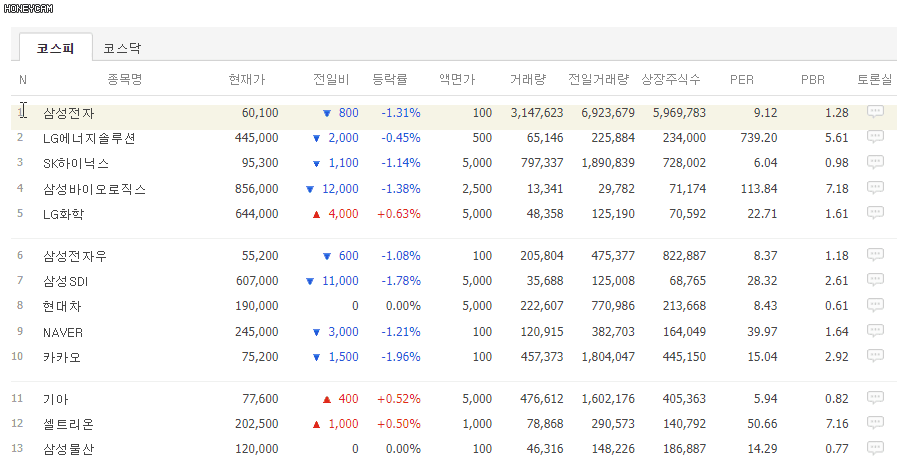Select the 202,500 current price cell
Screen dimensions: 897x457
tap(257, 424)
